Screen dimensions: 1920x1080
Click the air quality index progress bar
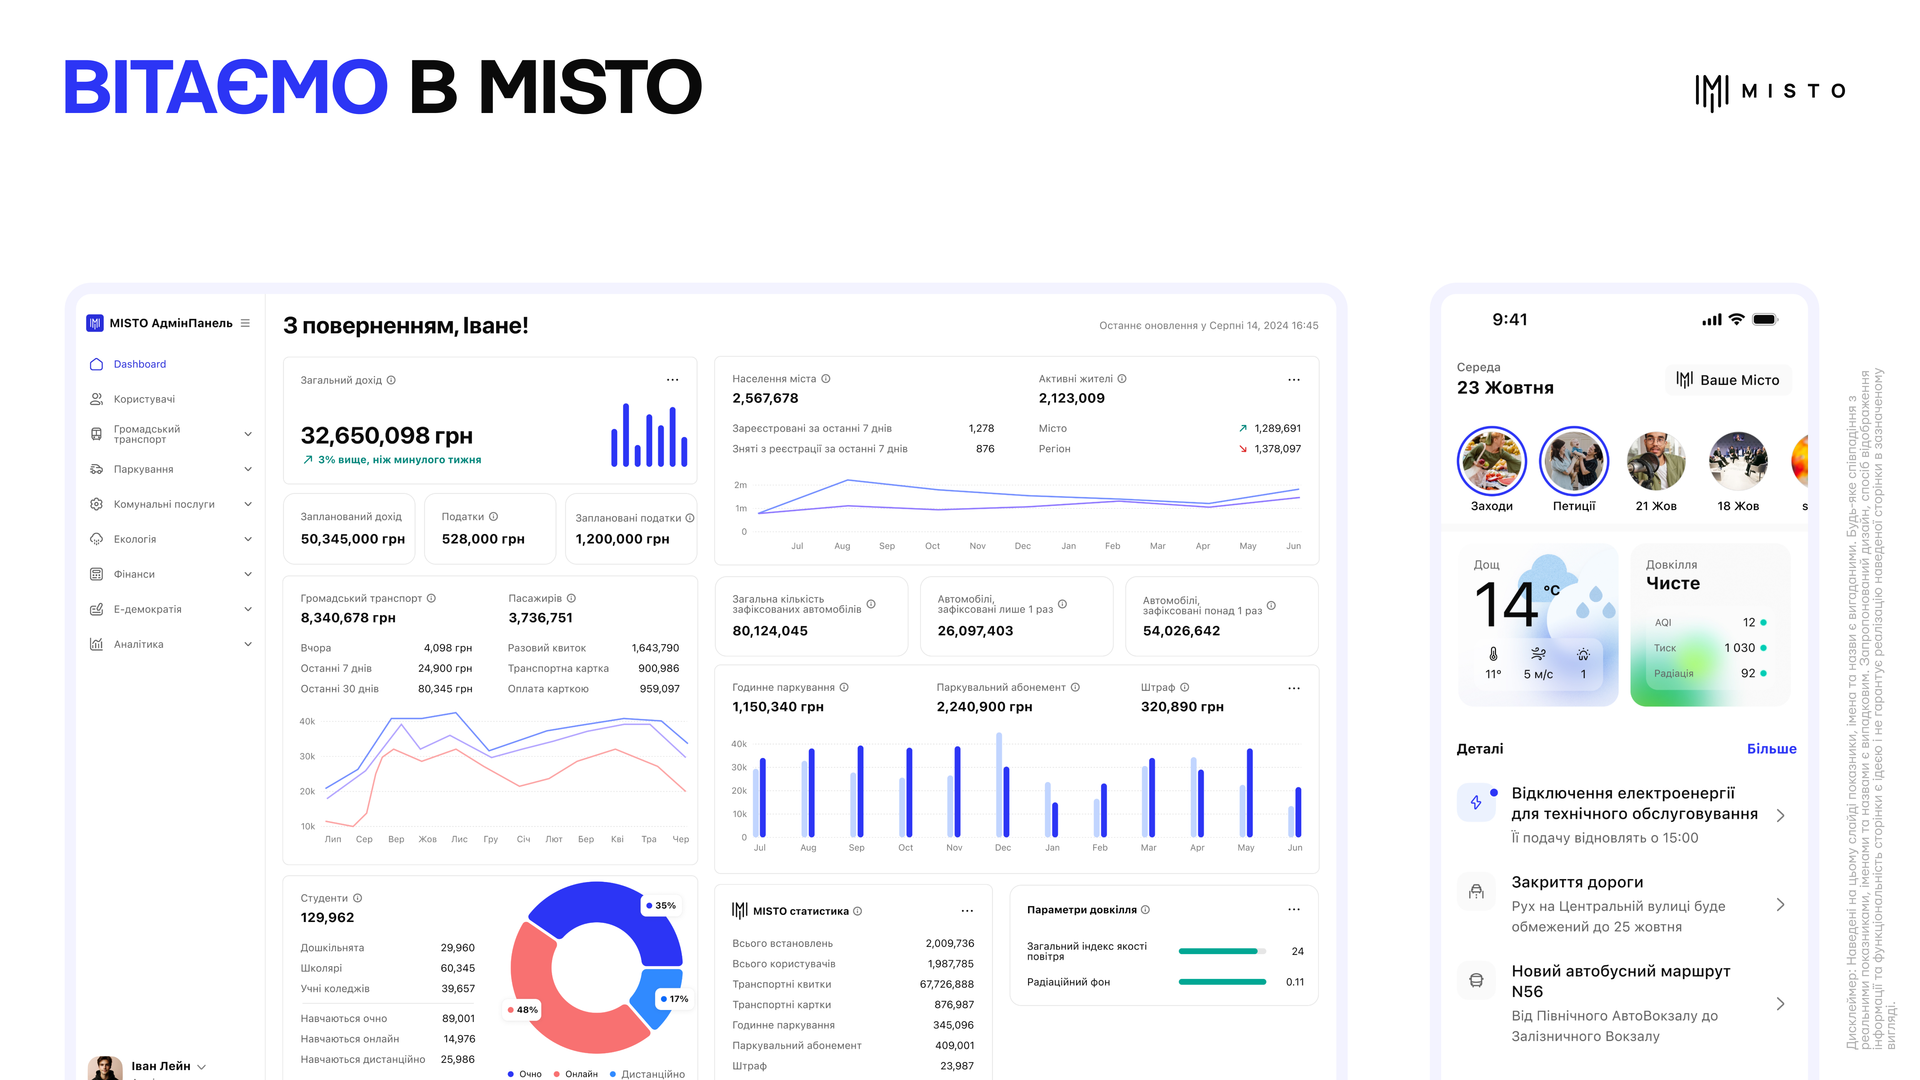[x=1222, y=951]
